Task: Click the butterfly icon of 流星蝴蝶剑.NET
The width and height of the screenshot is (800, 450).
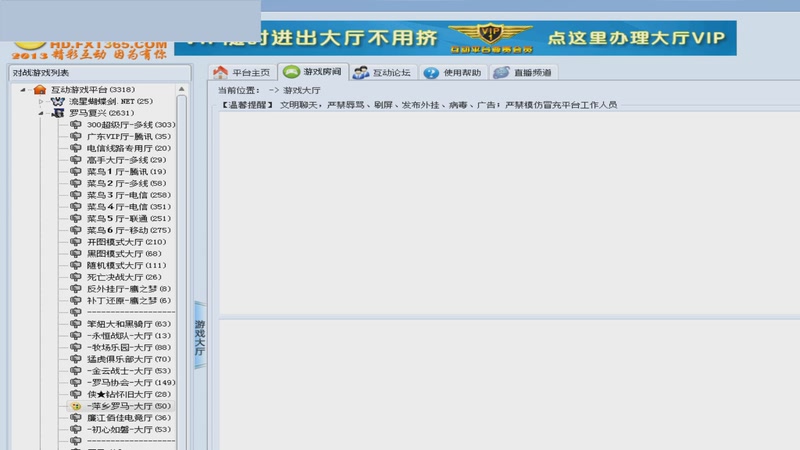Action: [x=58, y=102]
